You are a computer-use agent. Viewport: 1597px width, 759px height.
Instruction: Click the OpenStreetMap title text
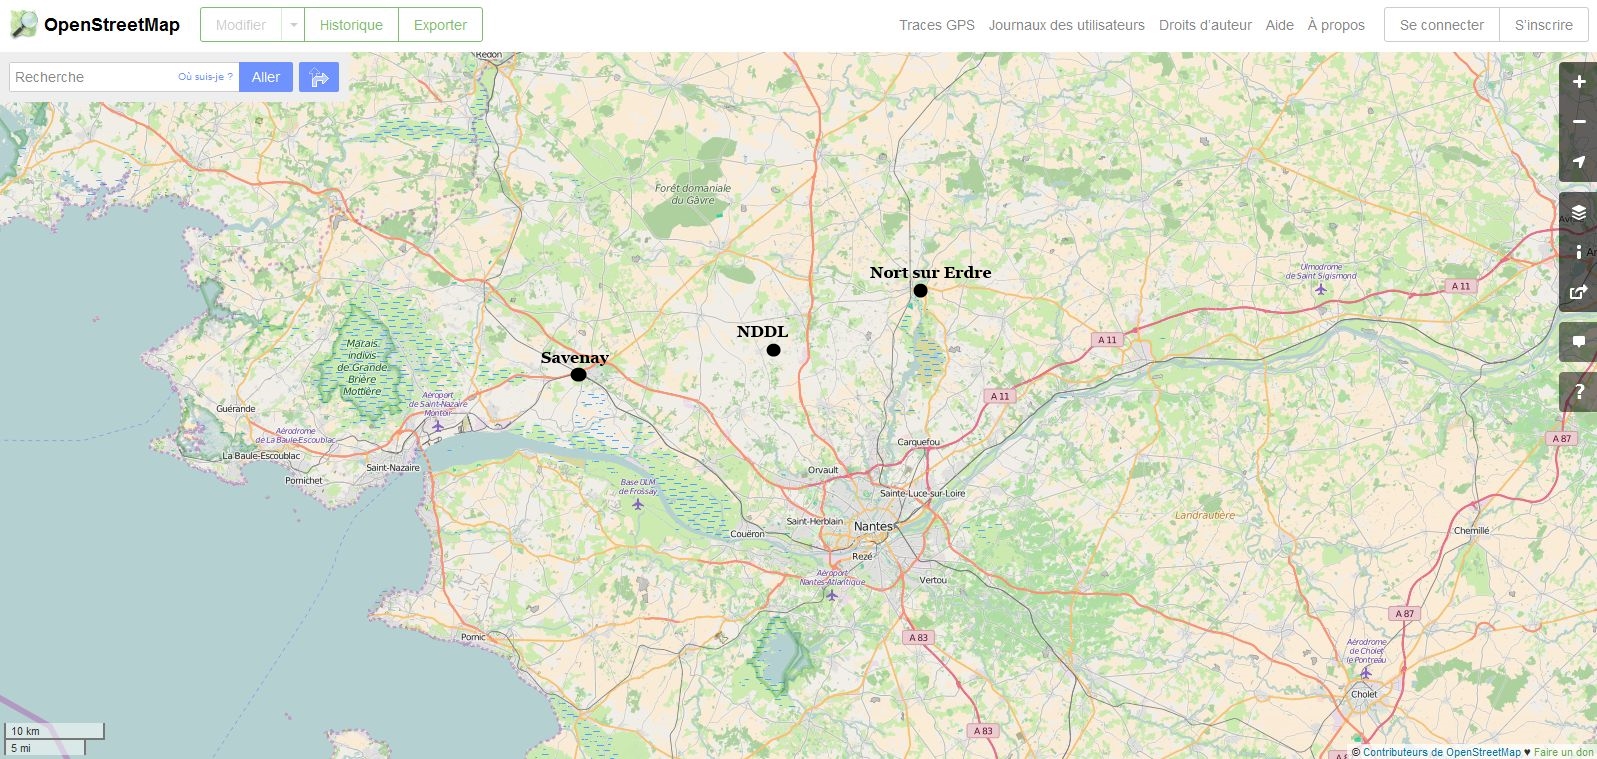tap(112, 25)
